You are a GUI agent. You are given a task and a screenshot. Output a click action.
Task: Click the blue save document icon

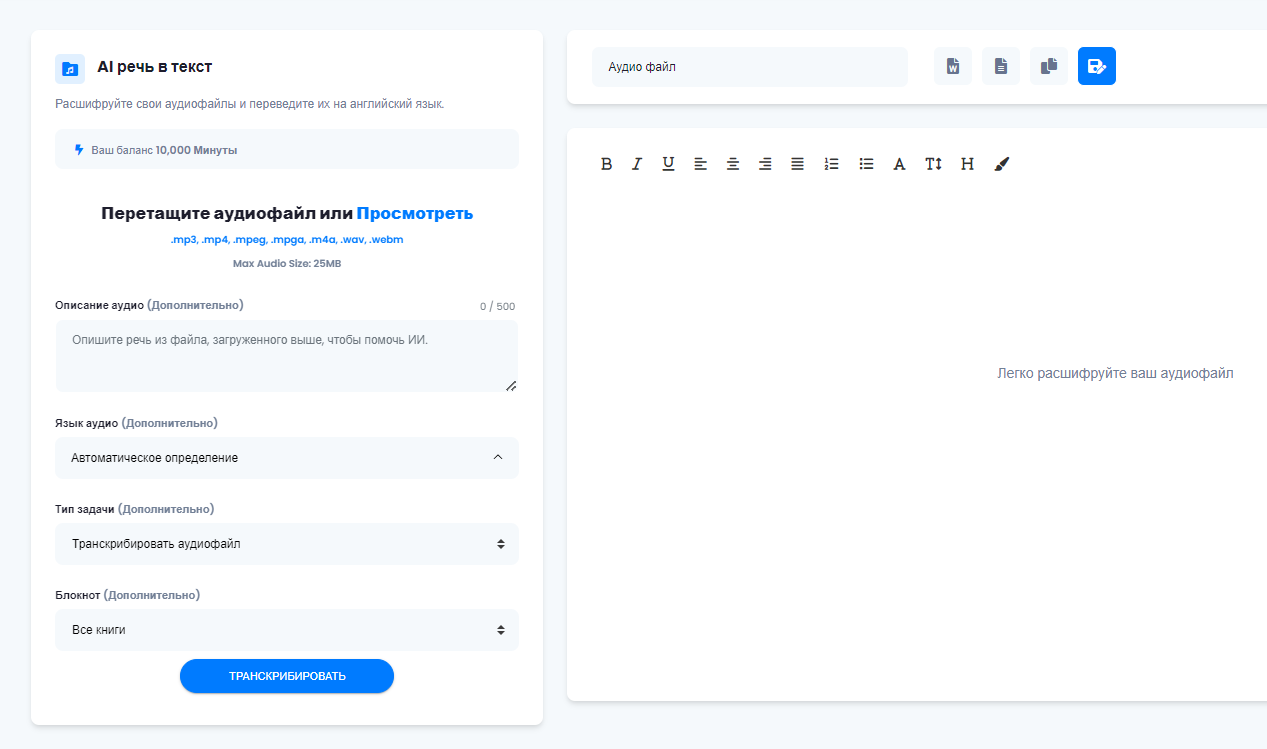point(1096,66)
